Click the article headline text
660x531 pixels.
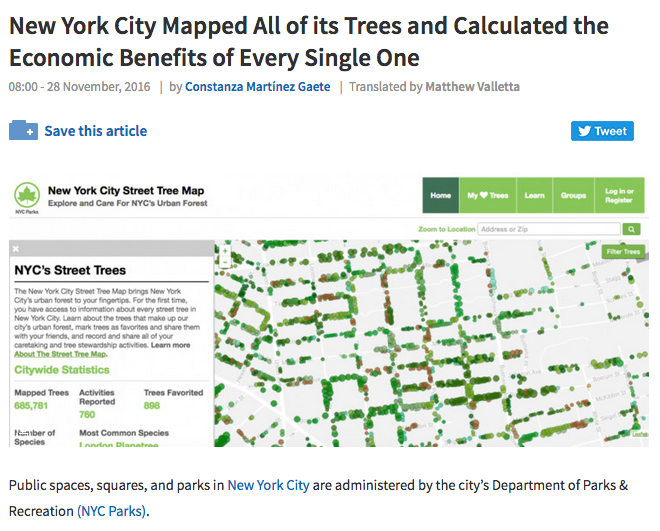309,42
